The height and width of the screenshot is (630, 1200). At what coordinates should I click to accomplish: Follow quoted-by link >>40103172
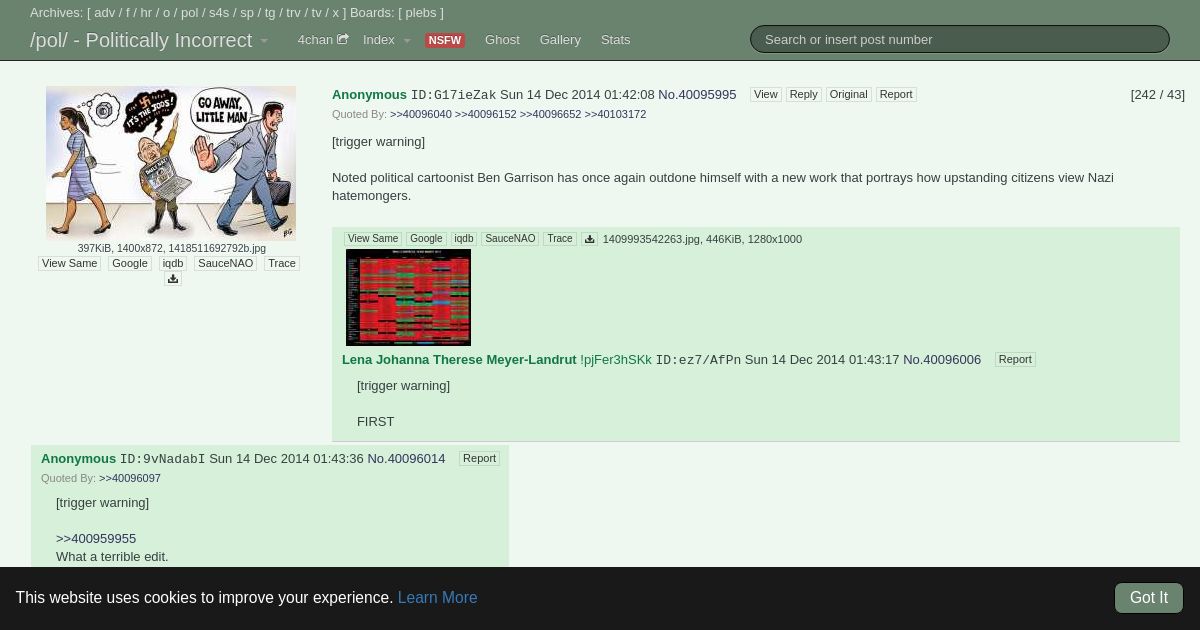[615, 114]
